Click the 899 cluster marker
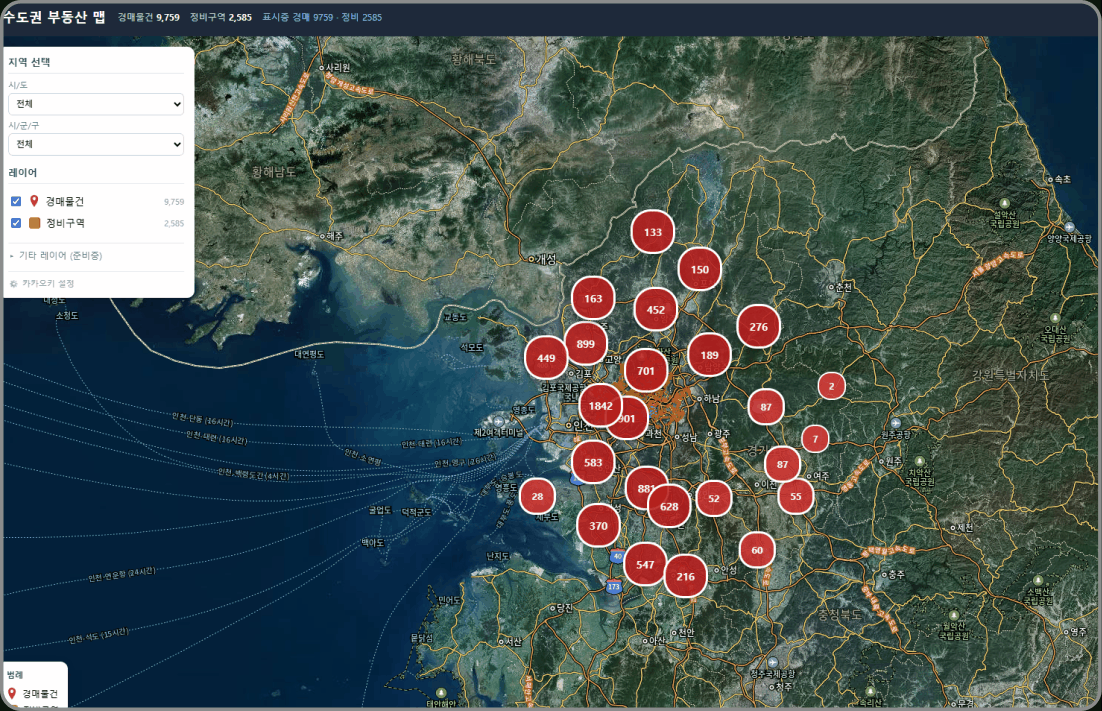Screen dimensions: 1102x711 [585, 344]
